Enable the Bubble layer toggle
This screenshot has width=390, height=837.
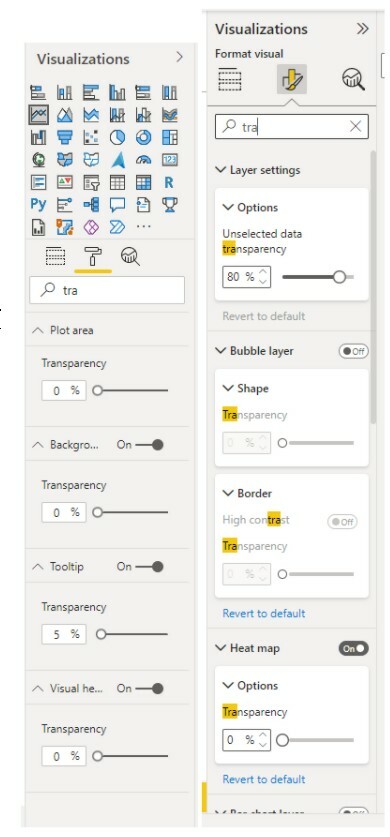point(353,351)
